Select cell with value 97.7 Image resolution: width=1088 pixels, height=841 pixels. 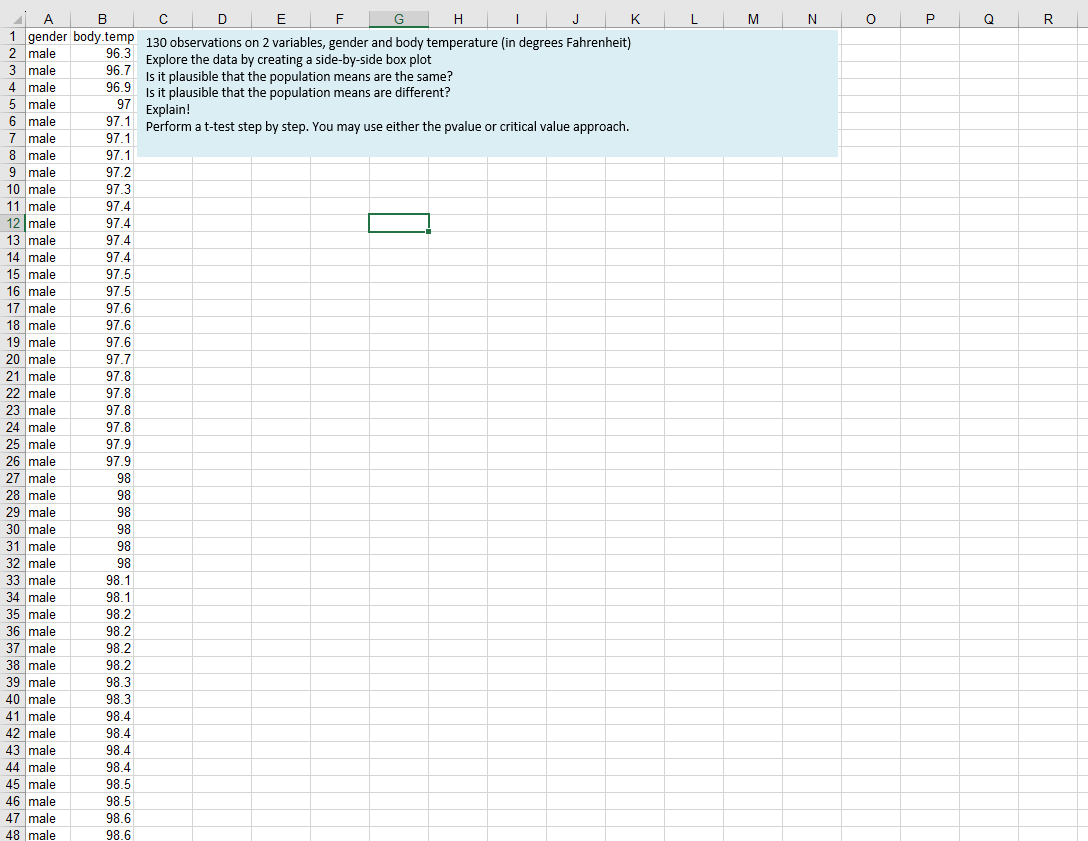coord(102,359)
